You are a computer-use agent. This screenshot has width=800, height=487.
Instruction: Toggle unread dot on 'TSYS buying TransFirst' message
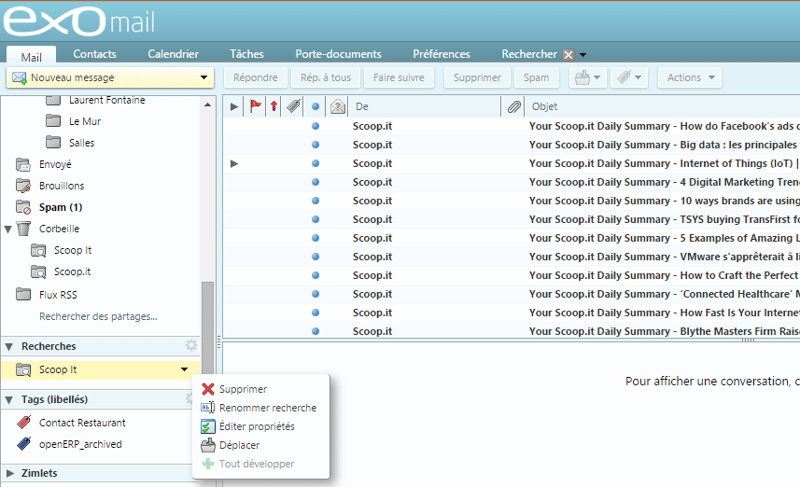tap(315, 219)
